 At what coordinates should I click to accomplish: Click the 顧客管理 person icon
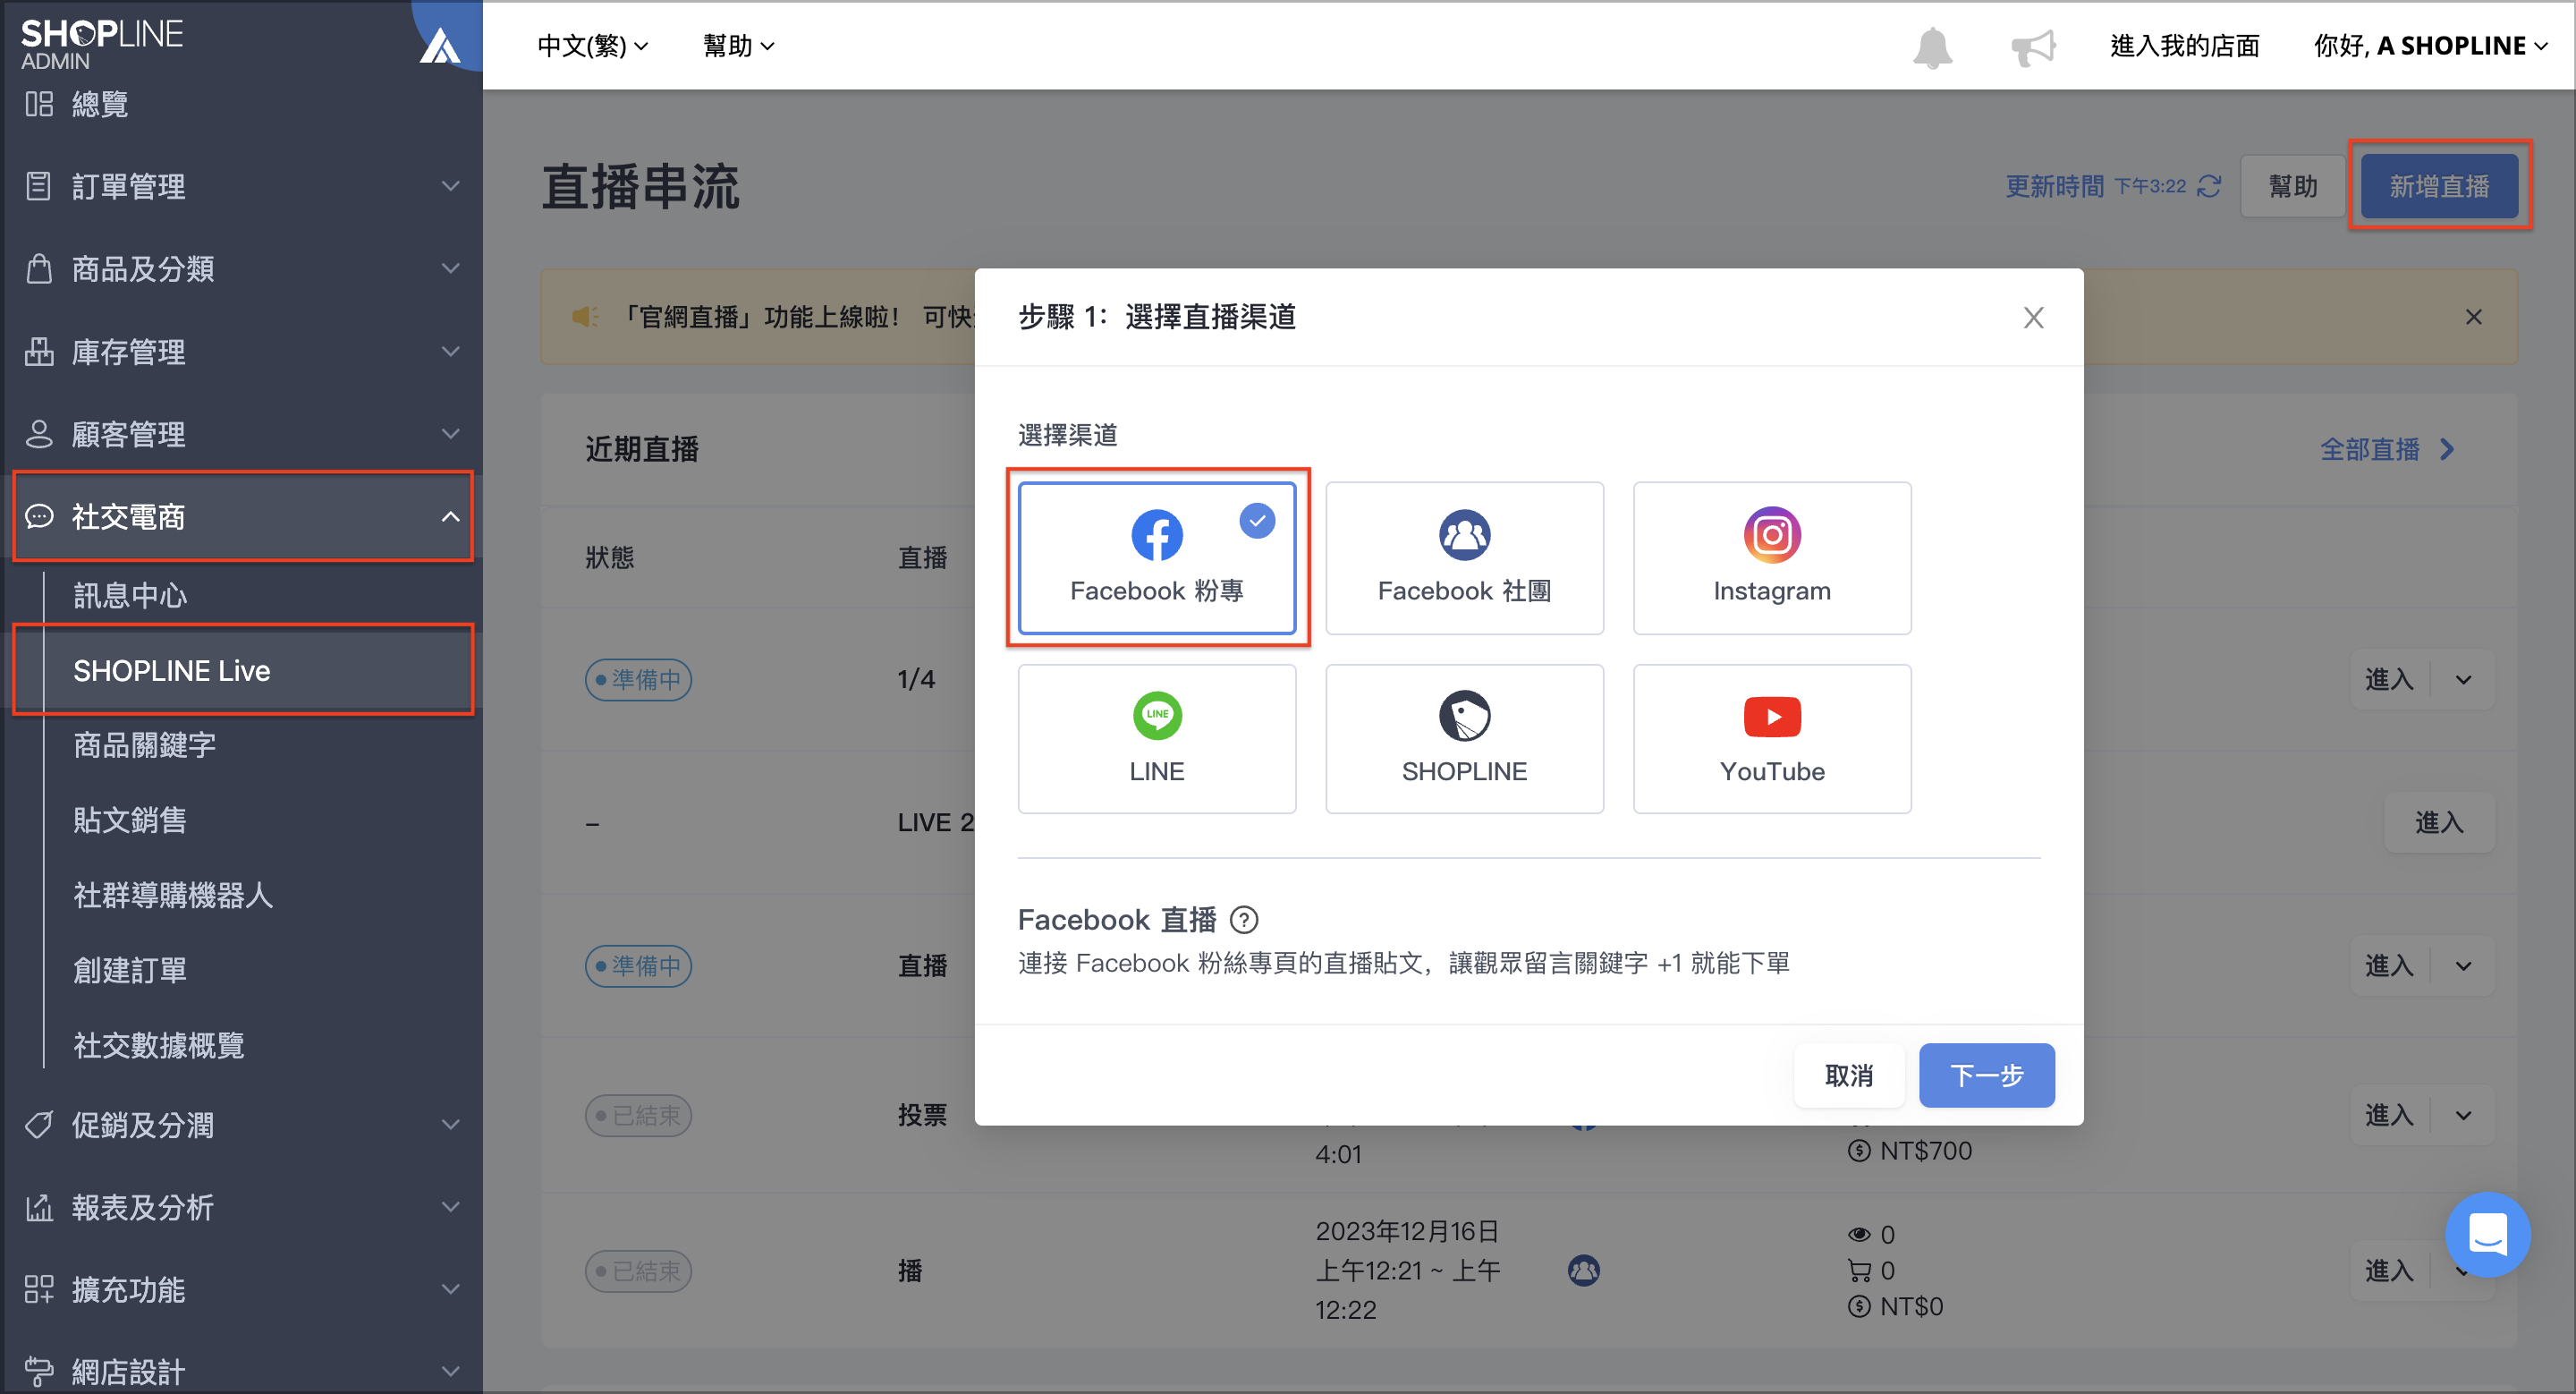(x=38, y=434)
